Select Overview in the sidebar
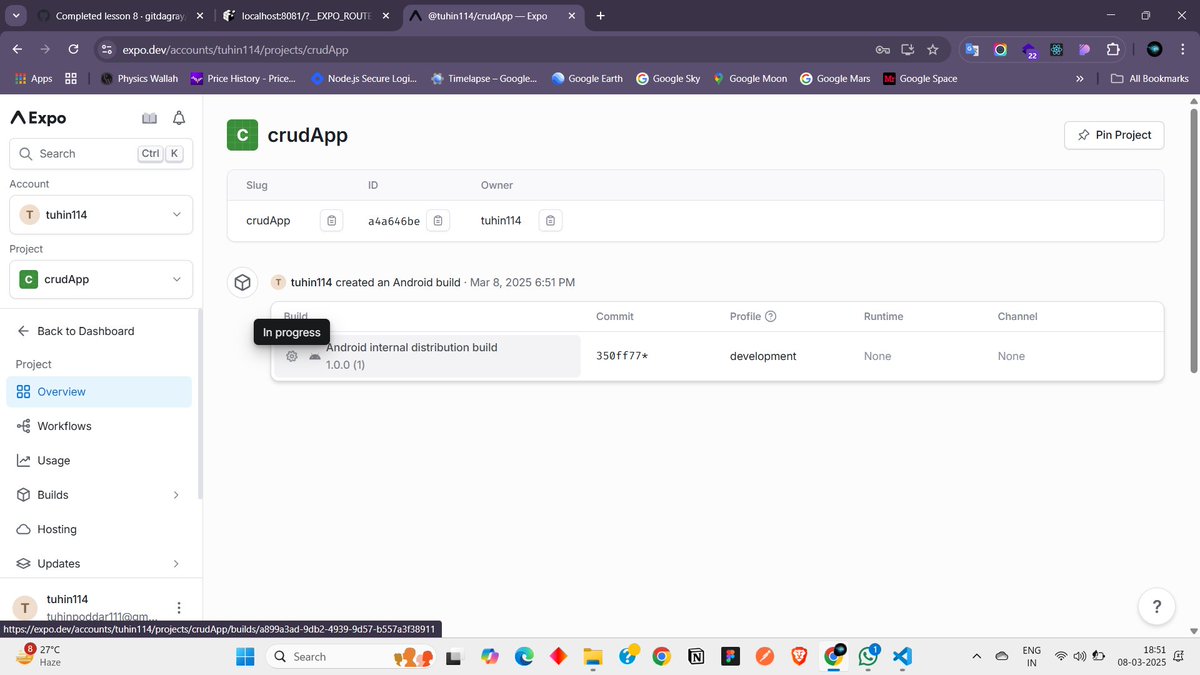Screen dimensions: 1200x675 99,392
